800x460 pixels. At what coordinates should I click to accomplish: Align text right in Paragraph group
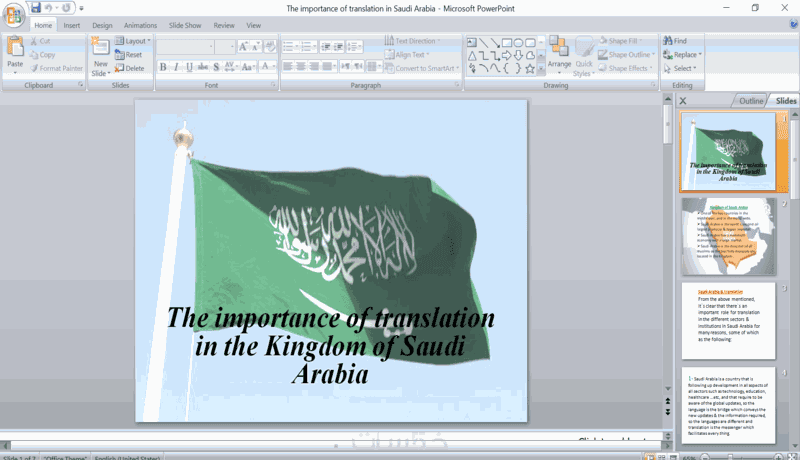pos(314,66)
